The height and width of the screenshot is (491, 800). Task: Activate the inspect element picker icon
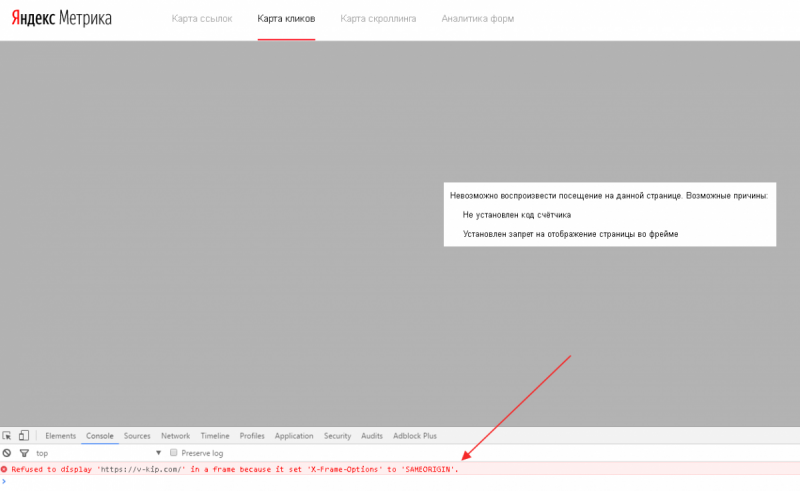pos(7,436)
